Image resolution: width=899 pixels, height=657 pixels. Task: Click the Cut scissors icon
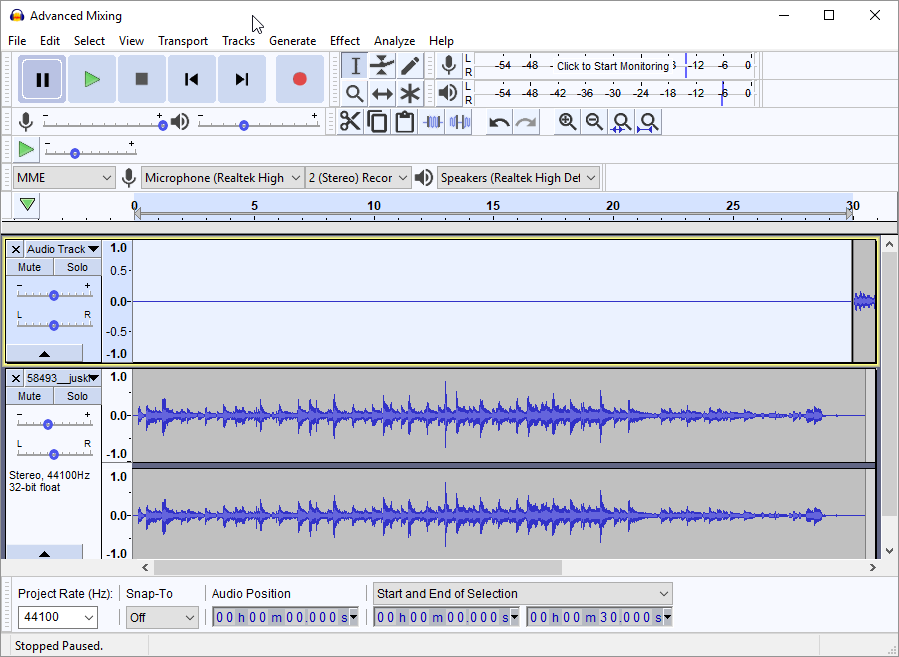[x=350, y=122]
